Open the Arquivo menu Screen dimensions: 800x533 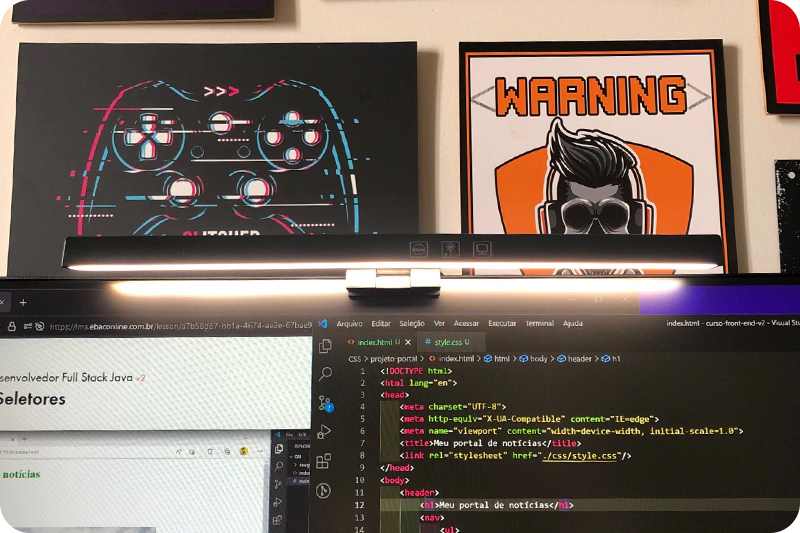click(x=349, y=324)
